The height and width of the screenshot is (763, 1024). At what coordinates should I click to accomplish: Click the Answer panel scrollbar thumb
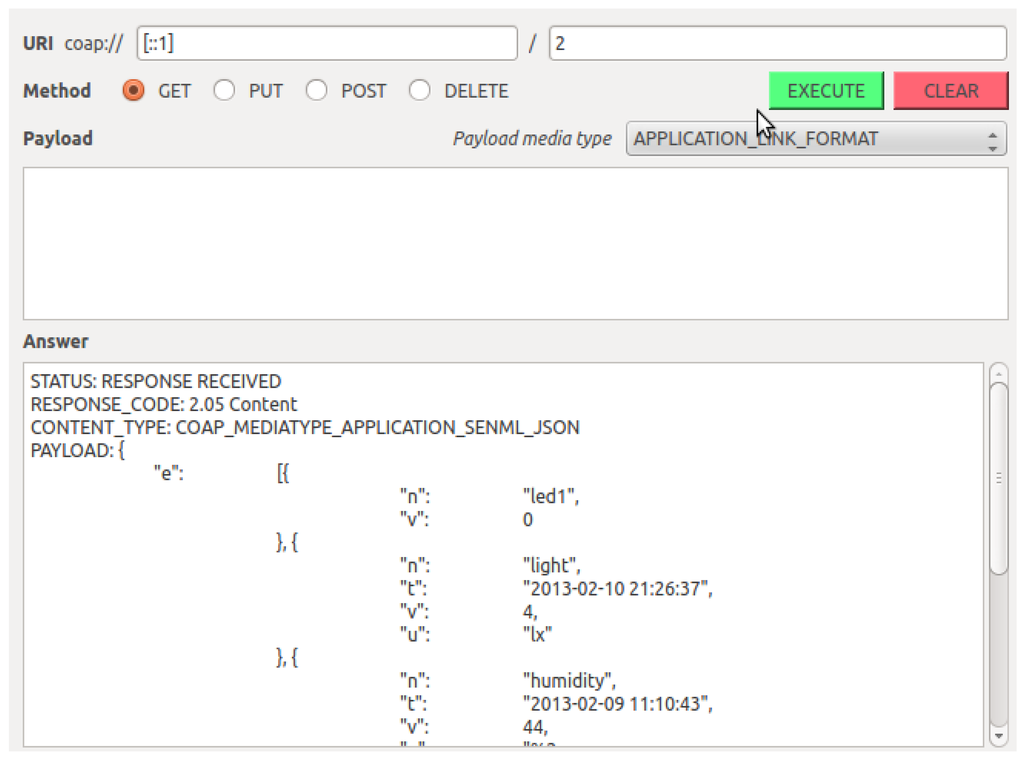point(998,477)
